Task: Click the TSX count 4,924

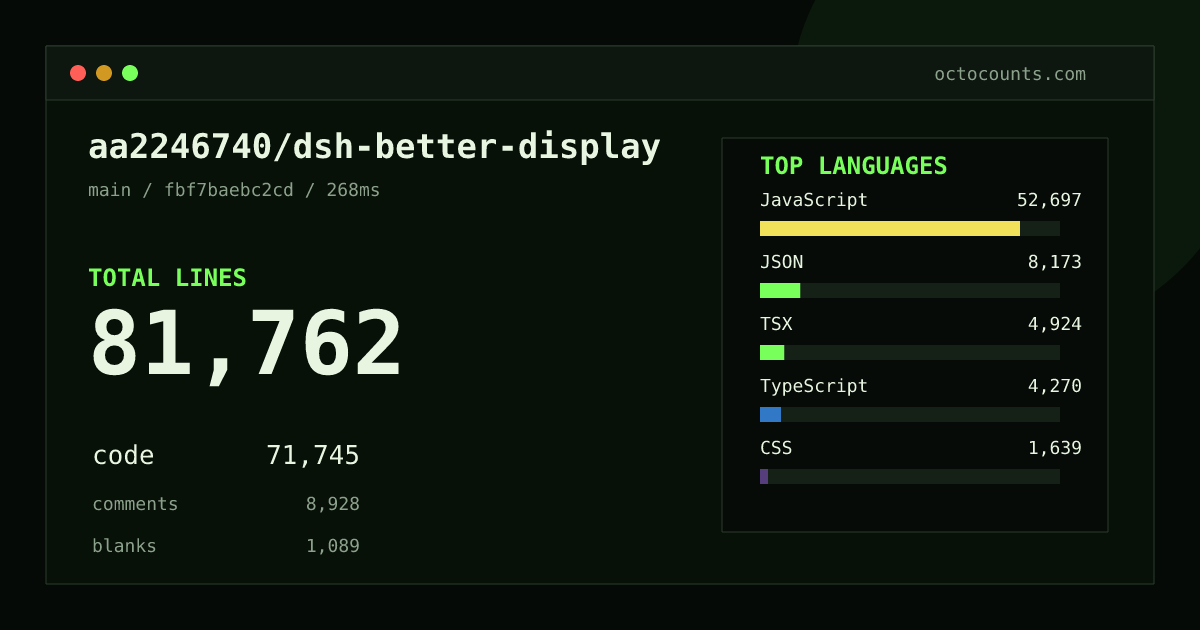Action: [x=1055, y=324]
